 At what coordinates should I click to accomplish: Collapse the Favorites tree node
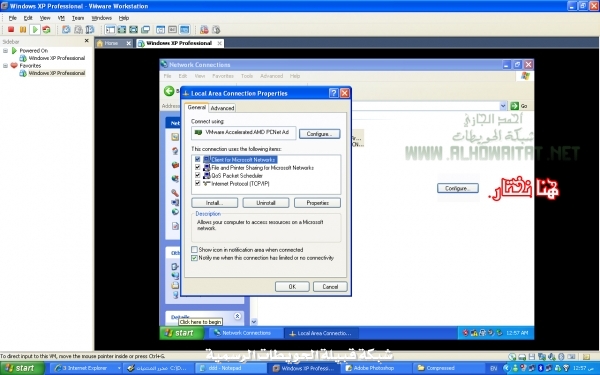[x=5, y=65]
